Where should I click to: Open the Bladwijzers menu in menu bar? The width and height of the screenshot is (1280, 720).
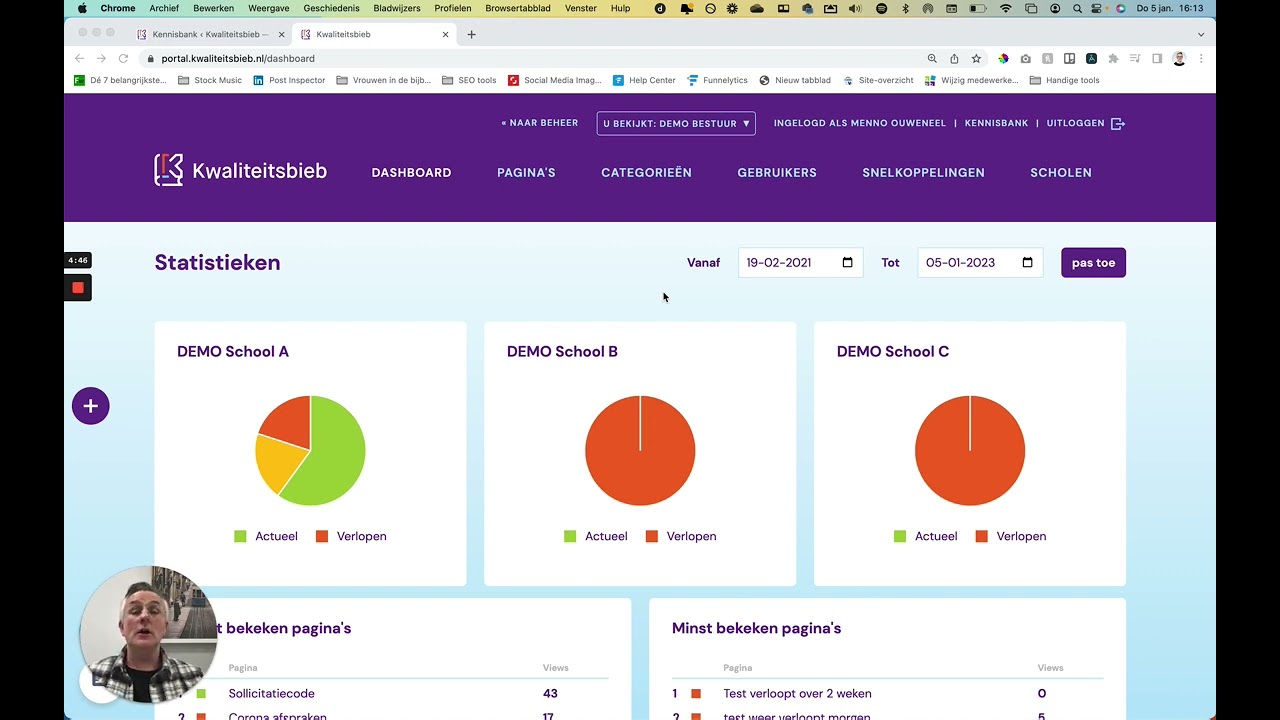coord(397,8)
